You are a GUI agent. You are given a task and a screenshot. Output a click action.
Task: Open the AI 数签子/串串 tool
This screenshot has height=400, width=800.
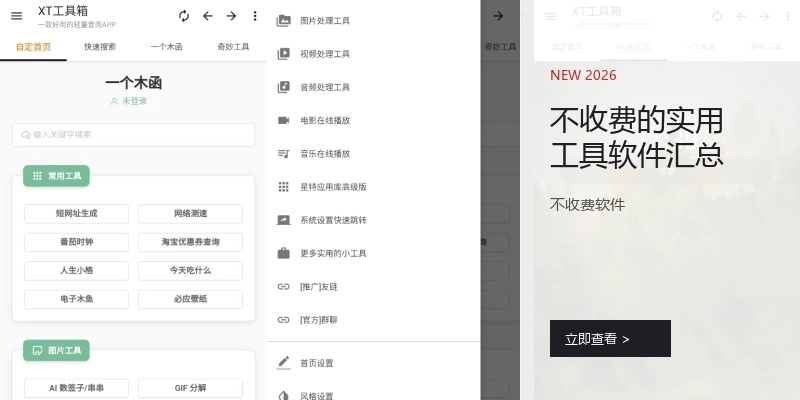click(77, 388)
